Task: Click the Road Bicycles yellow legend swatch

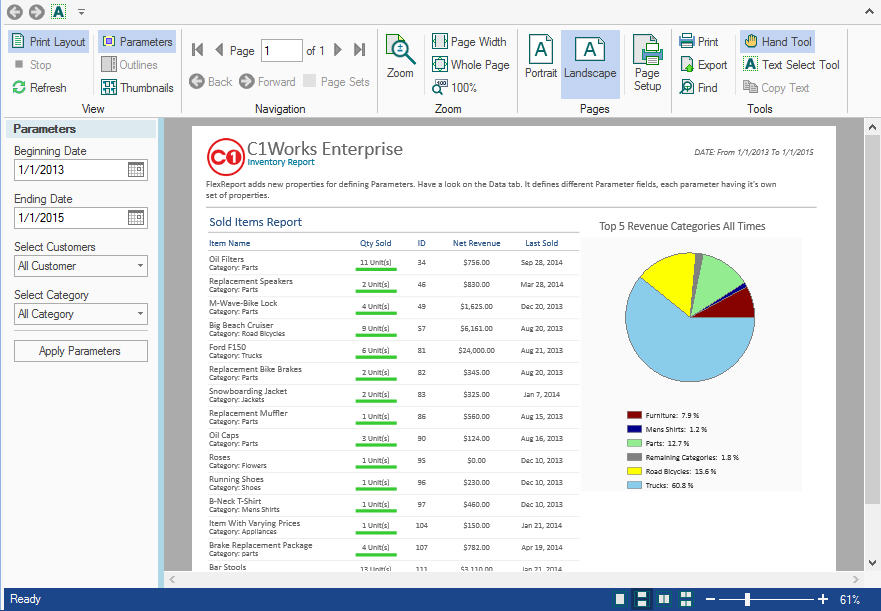Action: pyautogui.click(x=634, y=471)
